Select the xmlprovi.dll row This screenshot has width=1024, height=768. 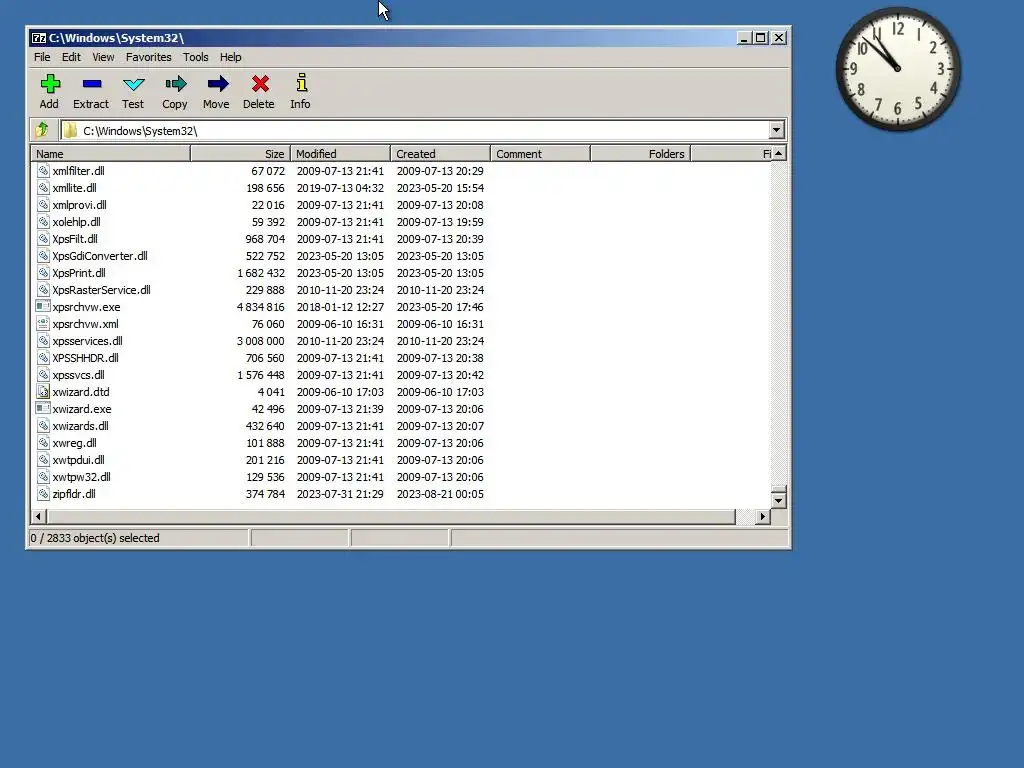pos(400,204)
